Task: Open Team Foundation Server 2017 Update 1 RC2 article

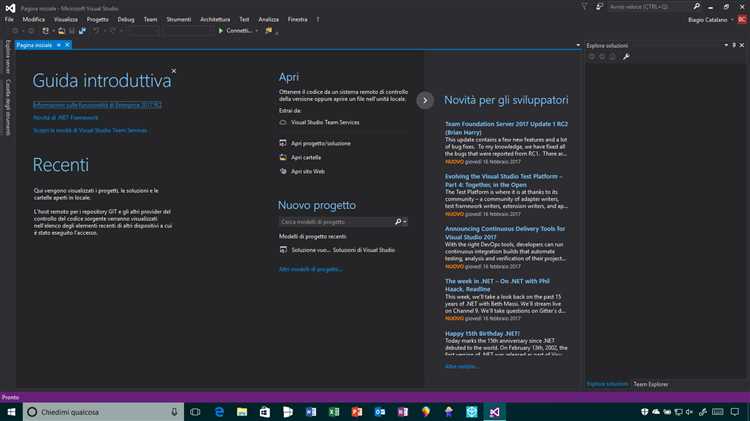Action: click(x=506, y=128)
